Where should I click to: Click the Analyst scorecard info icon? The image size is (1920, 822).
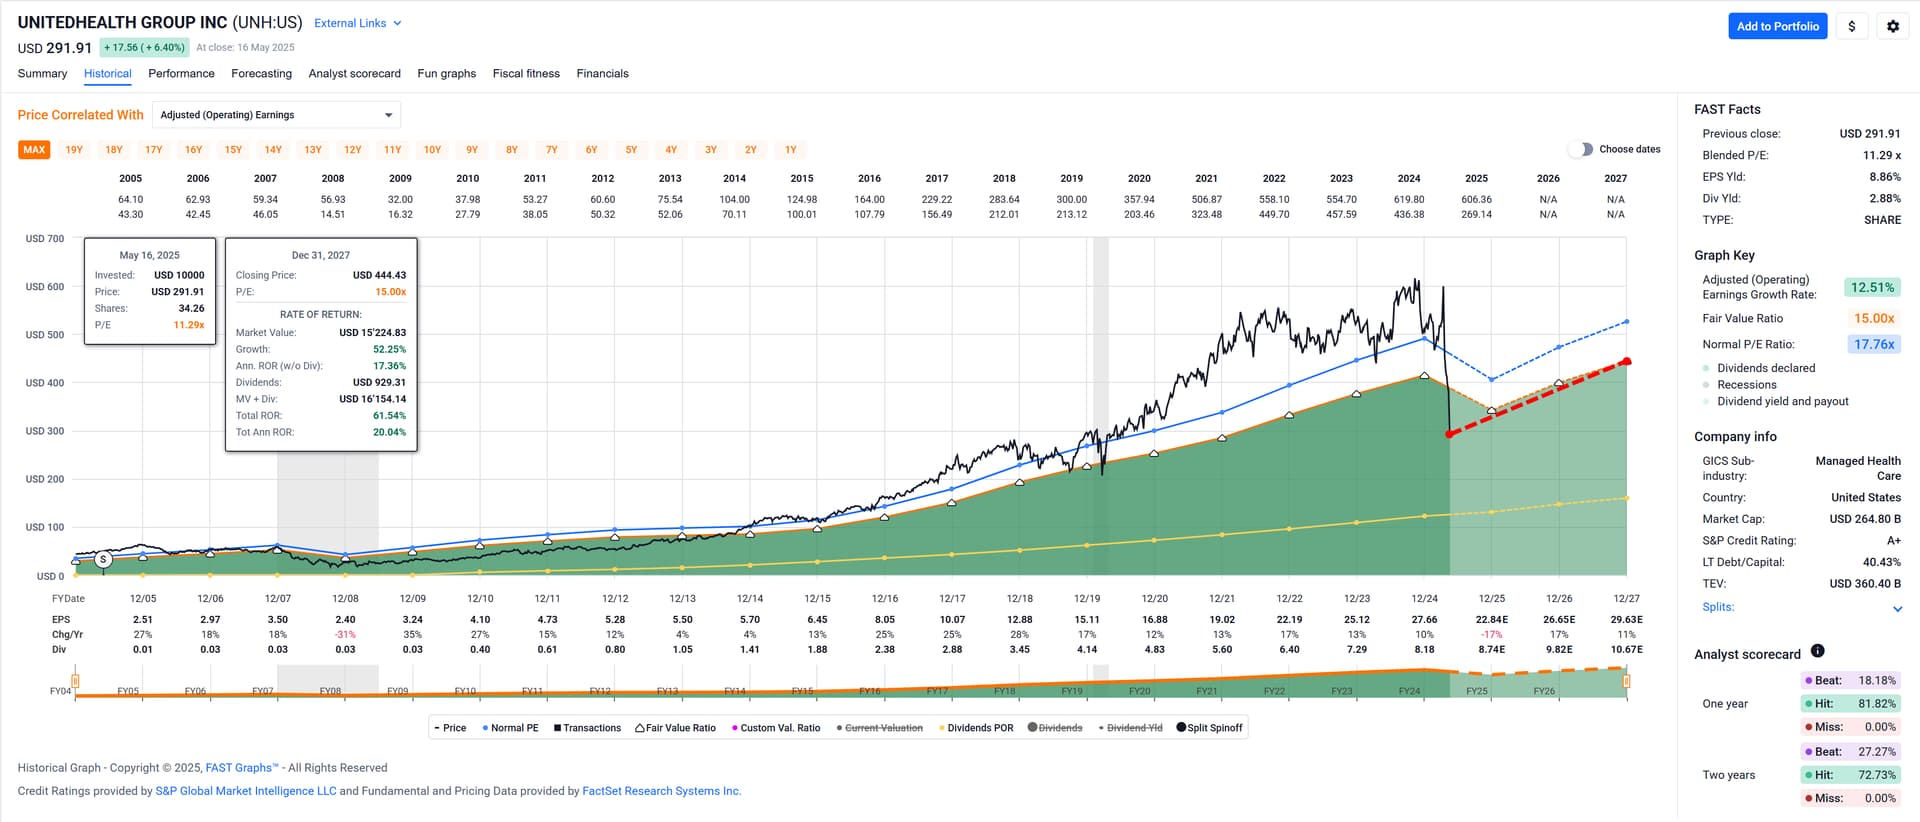click(x=1817, y=651)
